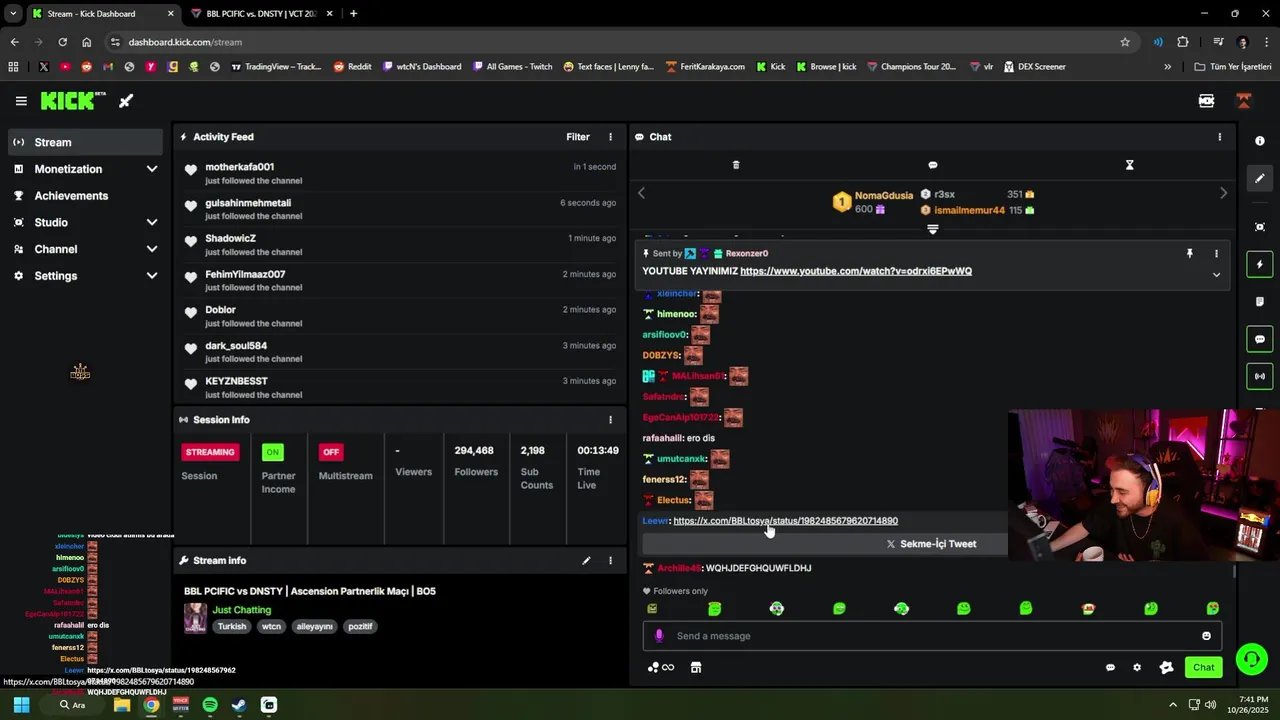Open Stream info three-dot menu
1280x720 pixels.
610,561
